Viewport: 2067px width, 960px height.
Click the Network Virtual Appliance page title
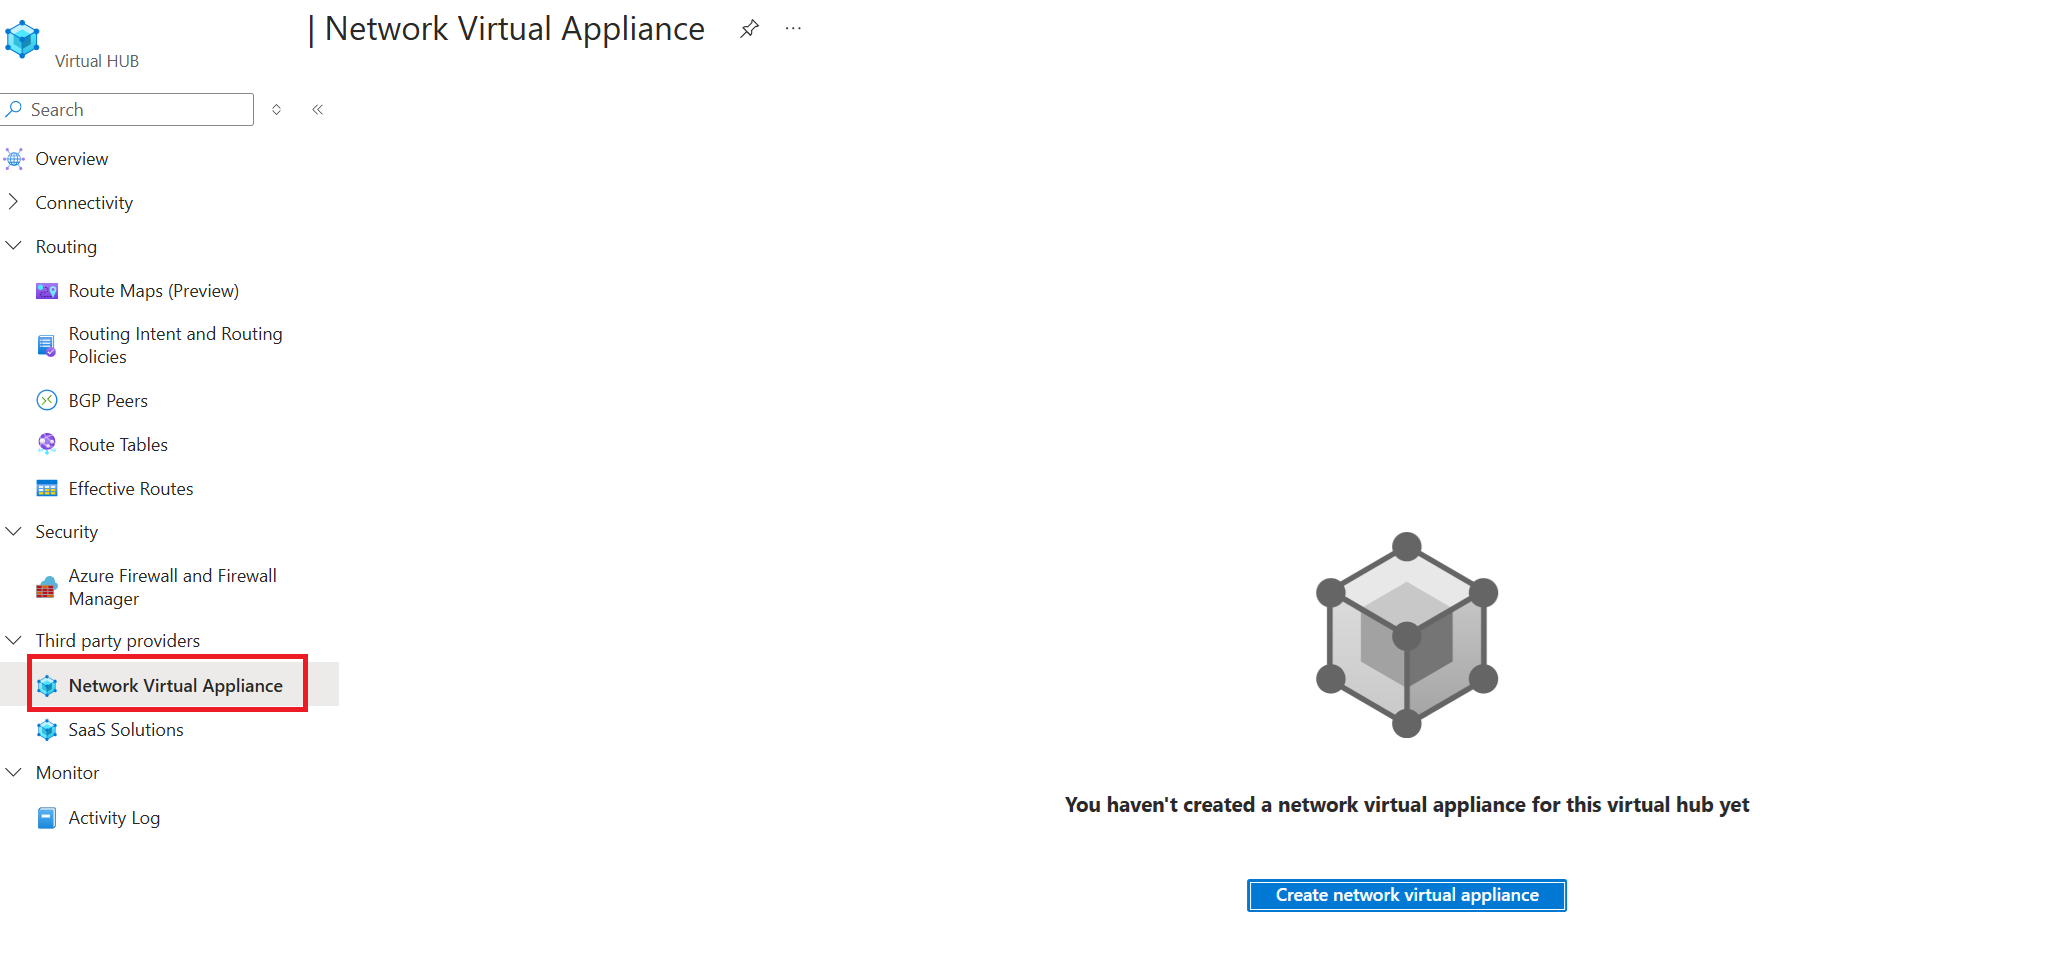[515, 29]
